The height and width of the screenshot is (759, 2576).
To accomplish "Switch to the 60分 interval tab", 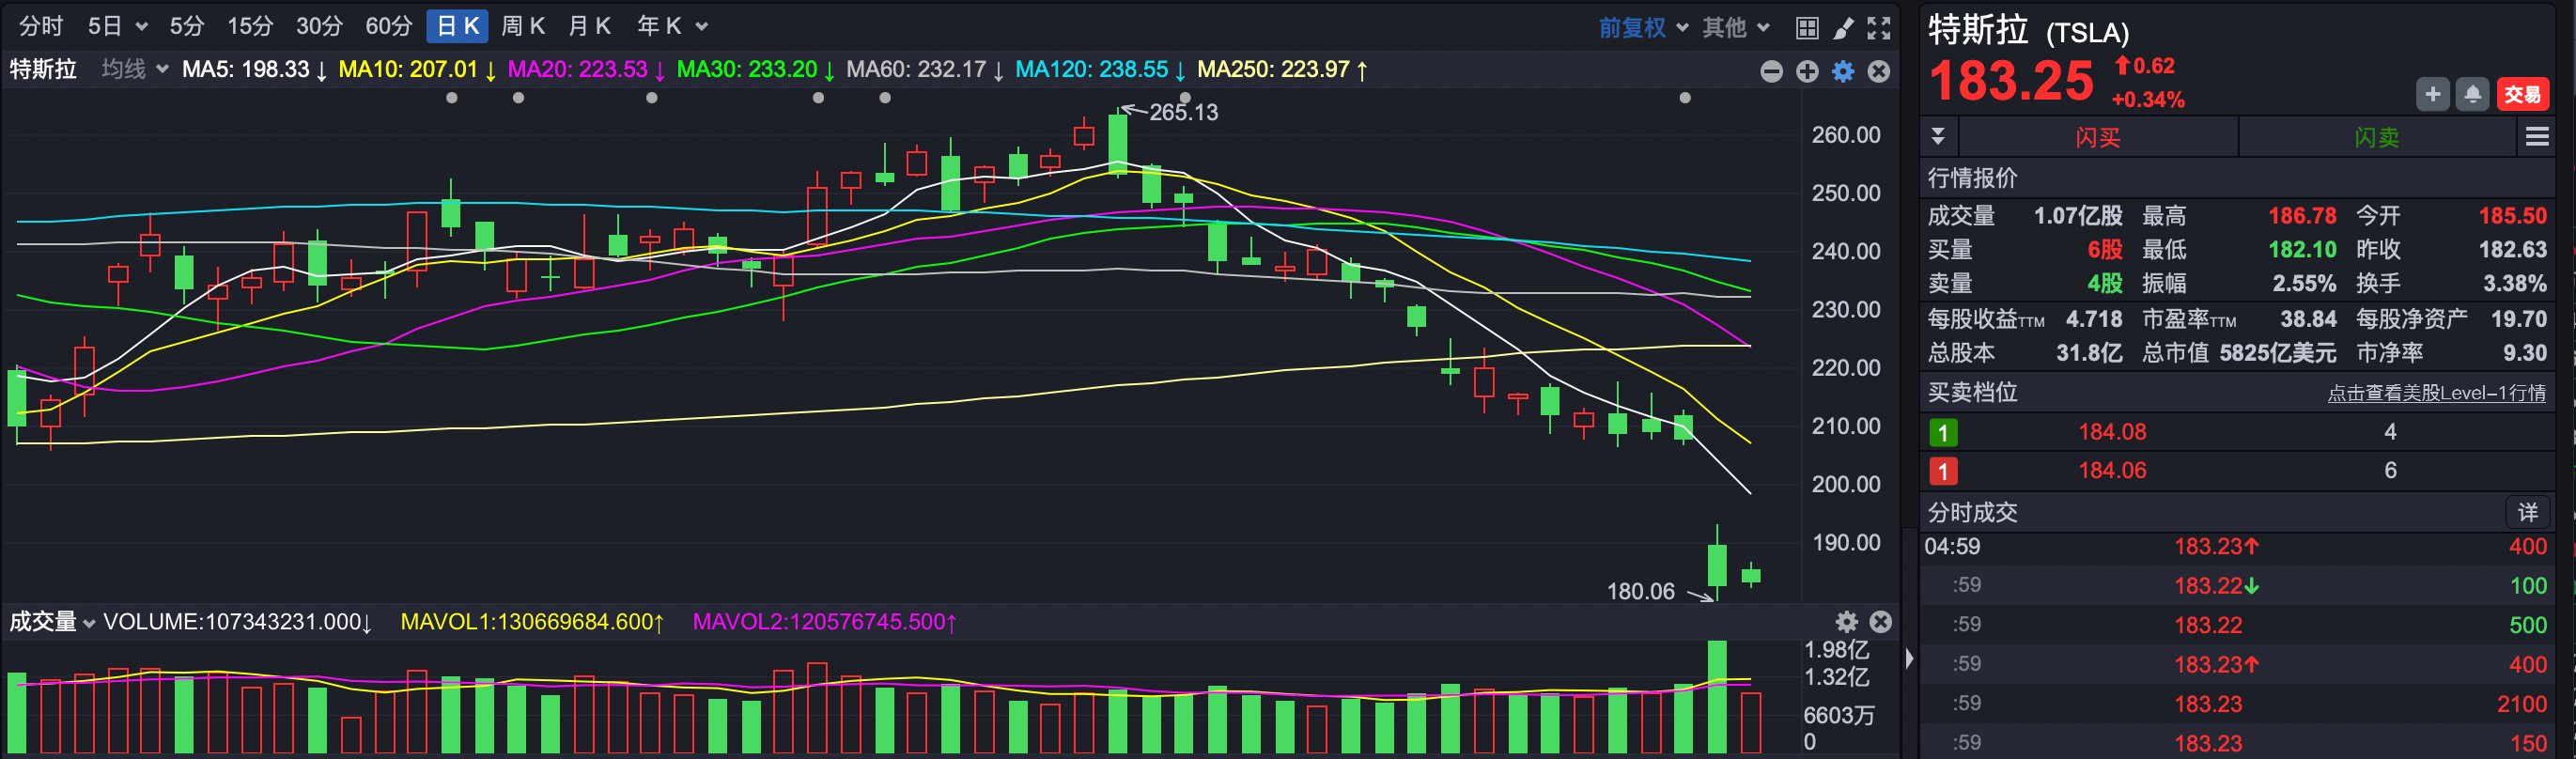I will (389, 26).
